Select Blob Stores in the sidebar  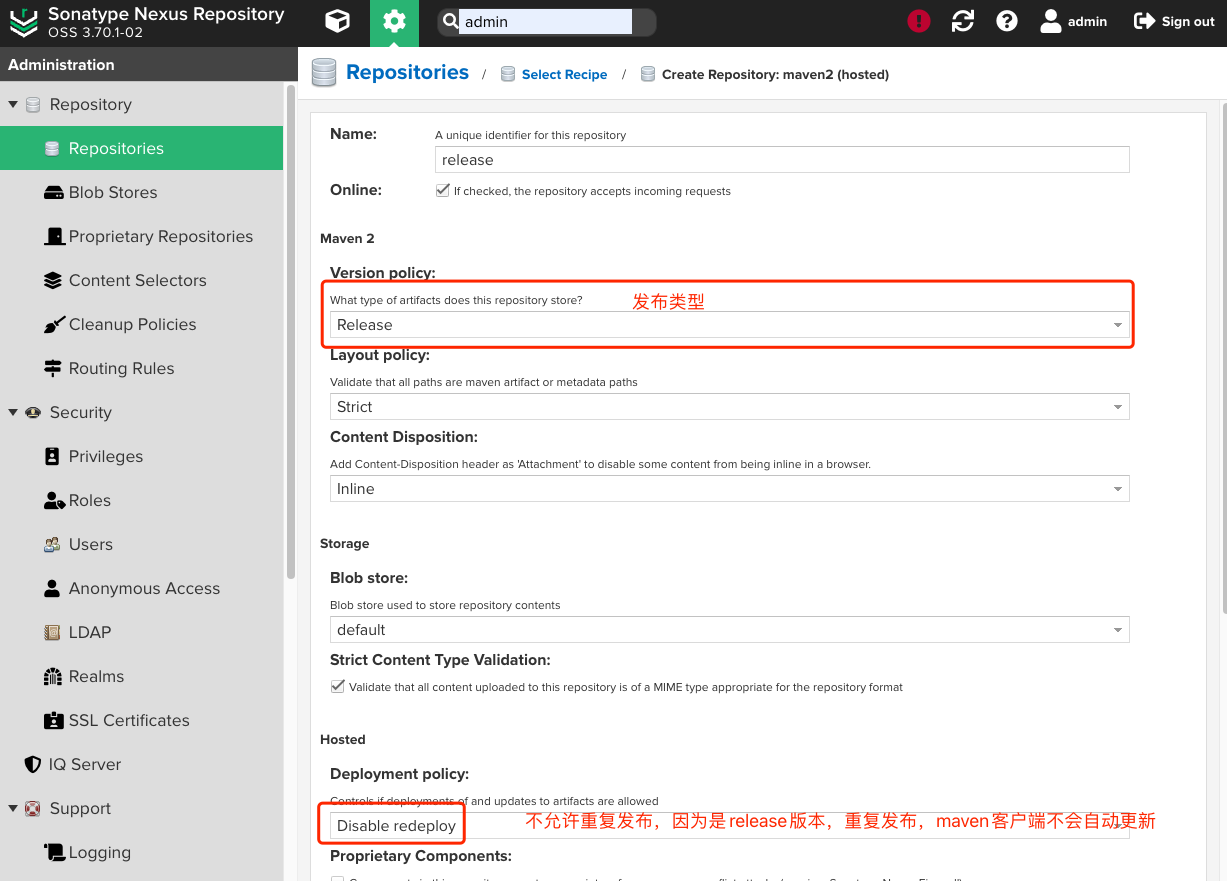tap(112, 192)
